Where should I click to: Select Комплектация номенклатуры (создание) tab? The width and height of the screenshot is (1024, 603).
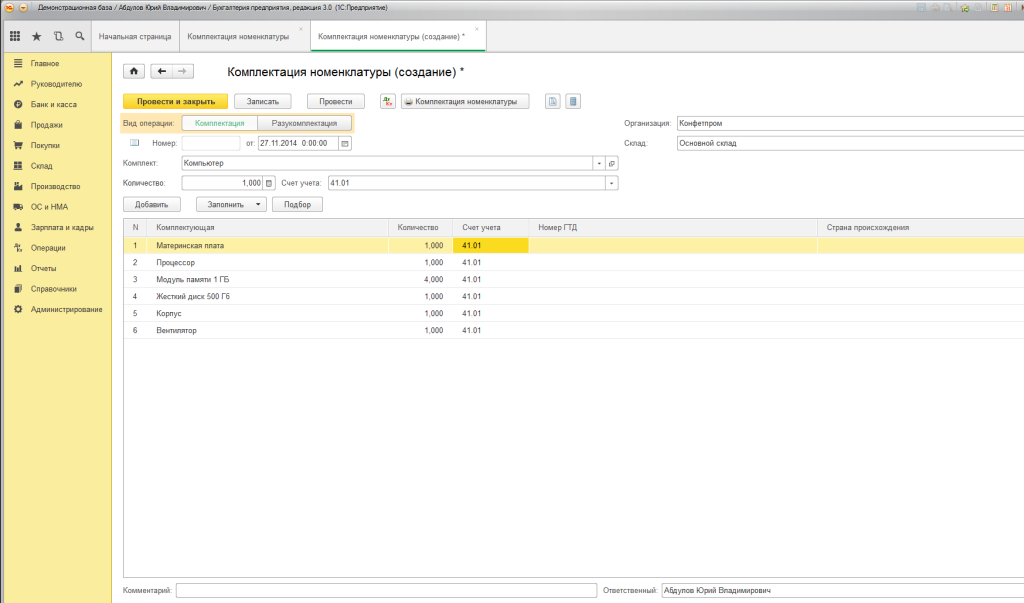tap(391, 37)
